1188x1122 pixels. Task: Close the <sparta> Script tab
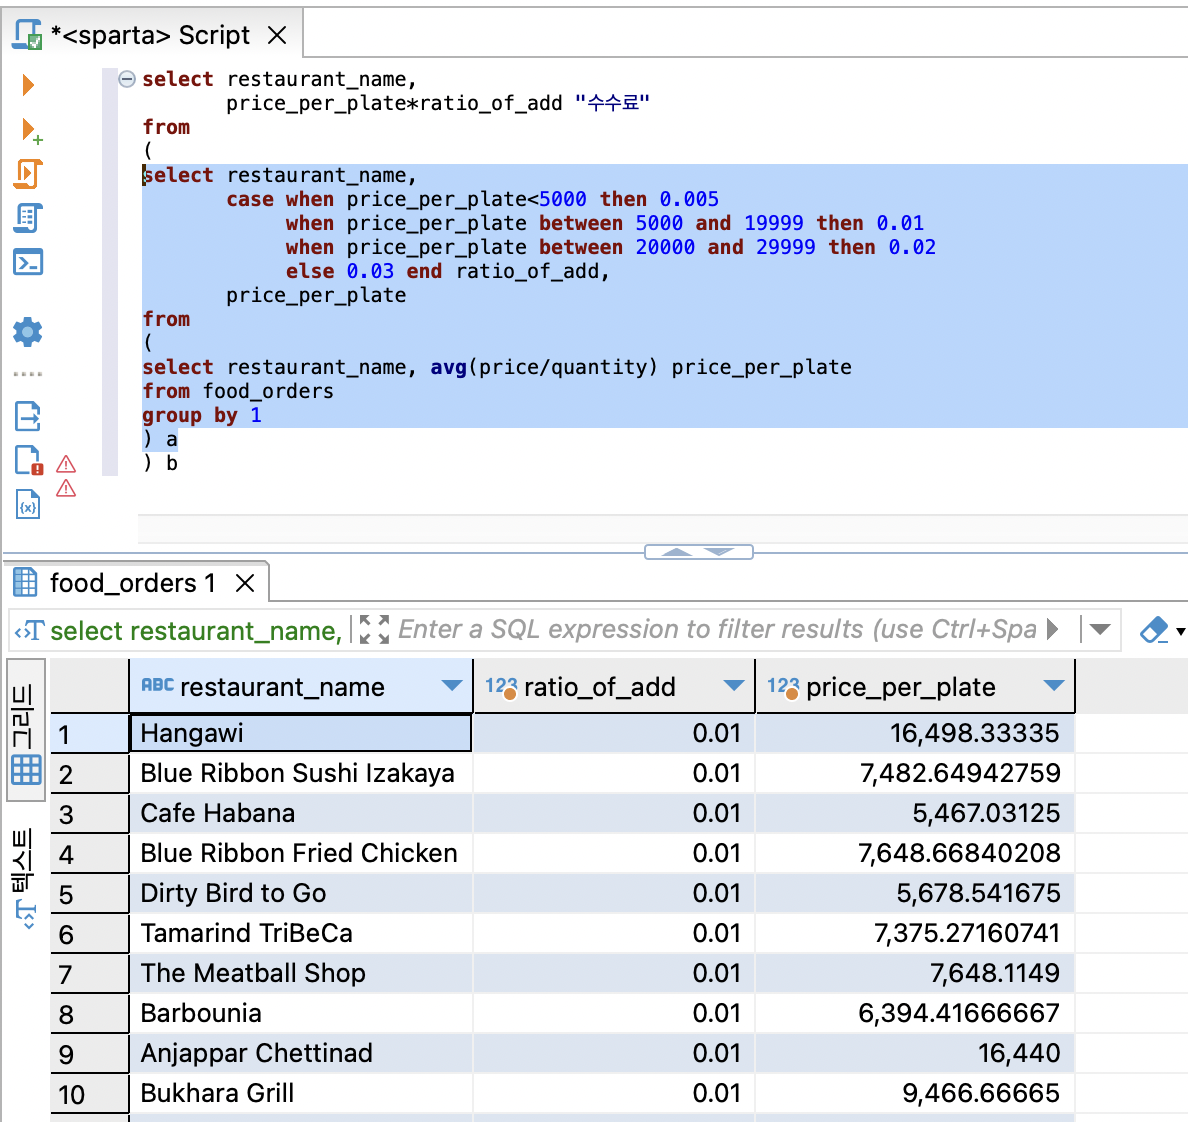(x=277, y=35)
